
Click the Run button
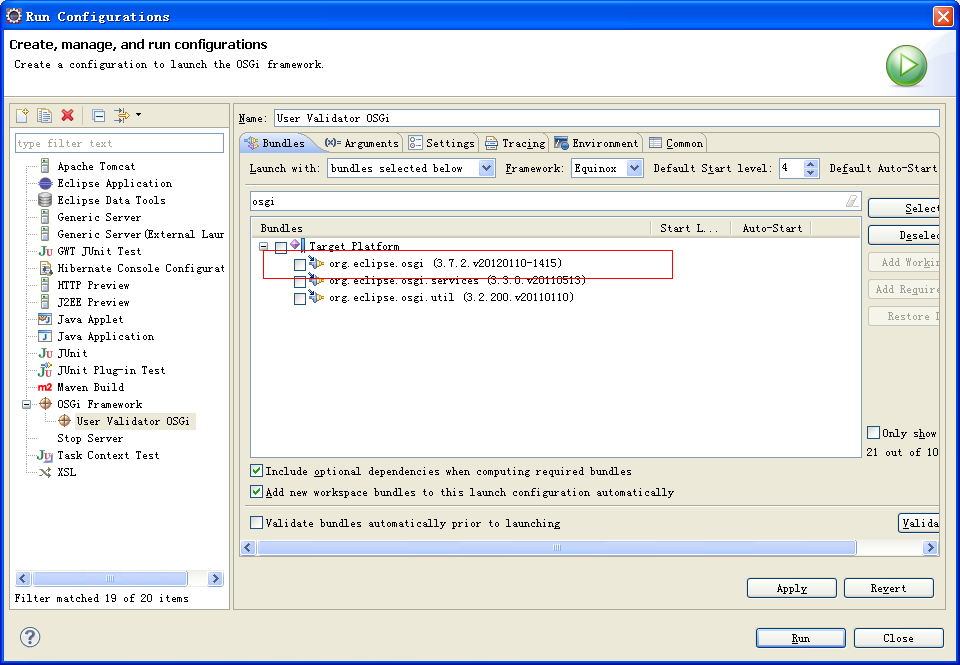tap(801, 638)
